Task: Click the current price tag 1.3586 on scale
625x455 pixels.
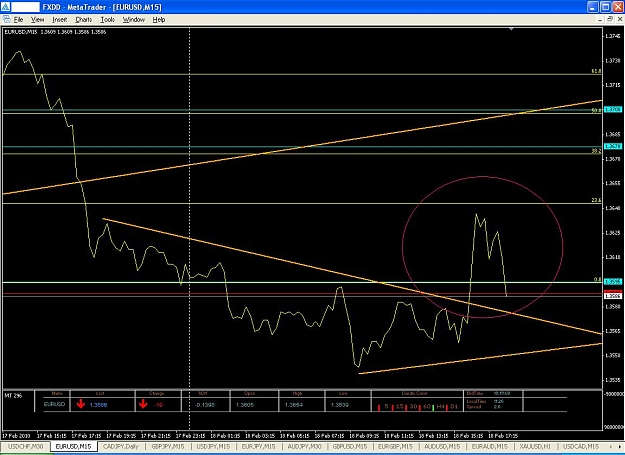Action: [x=613, y=296]
